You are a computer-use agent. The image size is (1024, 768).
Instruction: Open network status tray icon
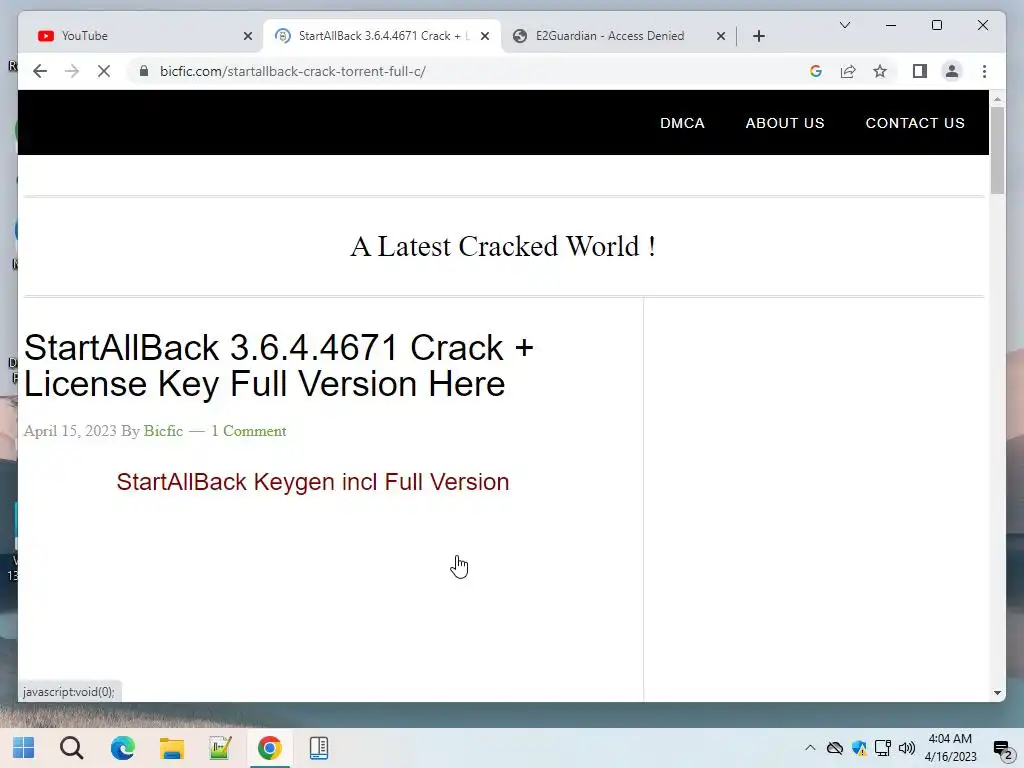pyautogui.click(x=882, y=748)
